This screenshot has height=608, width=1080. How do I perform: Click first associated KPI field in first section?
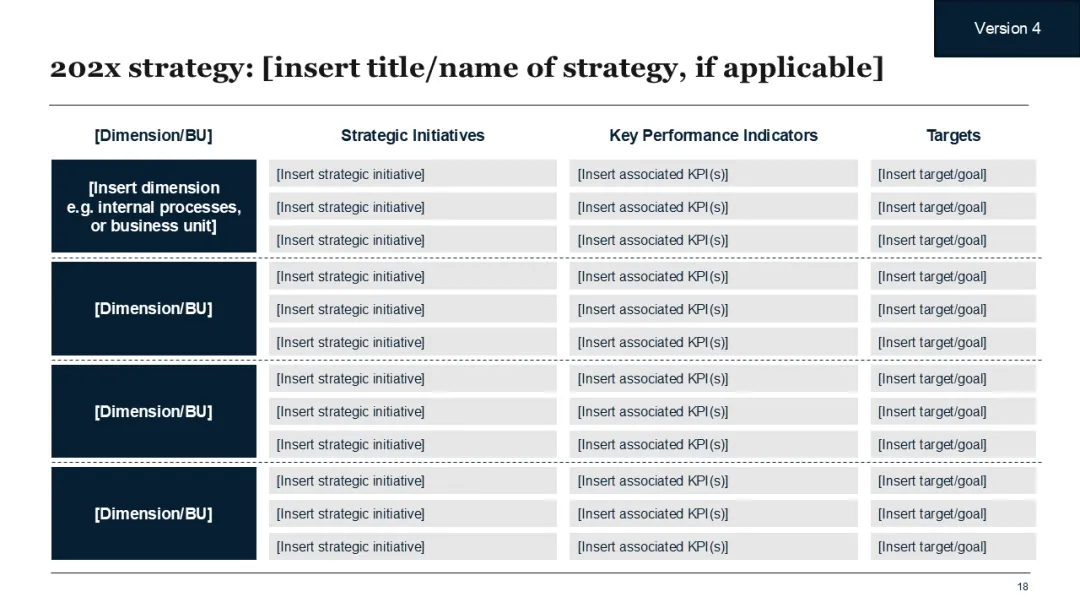(x=714, y=174)
